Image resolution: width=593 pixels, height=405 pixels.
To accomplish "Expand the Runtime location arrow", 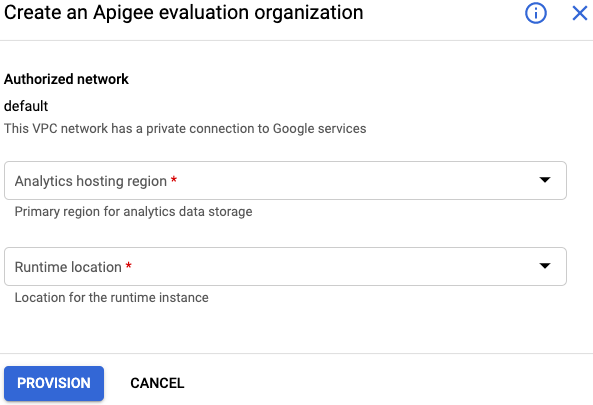I will point(545,266).
